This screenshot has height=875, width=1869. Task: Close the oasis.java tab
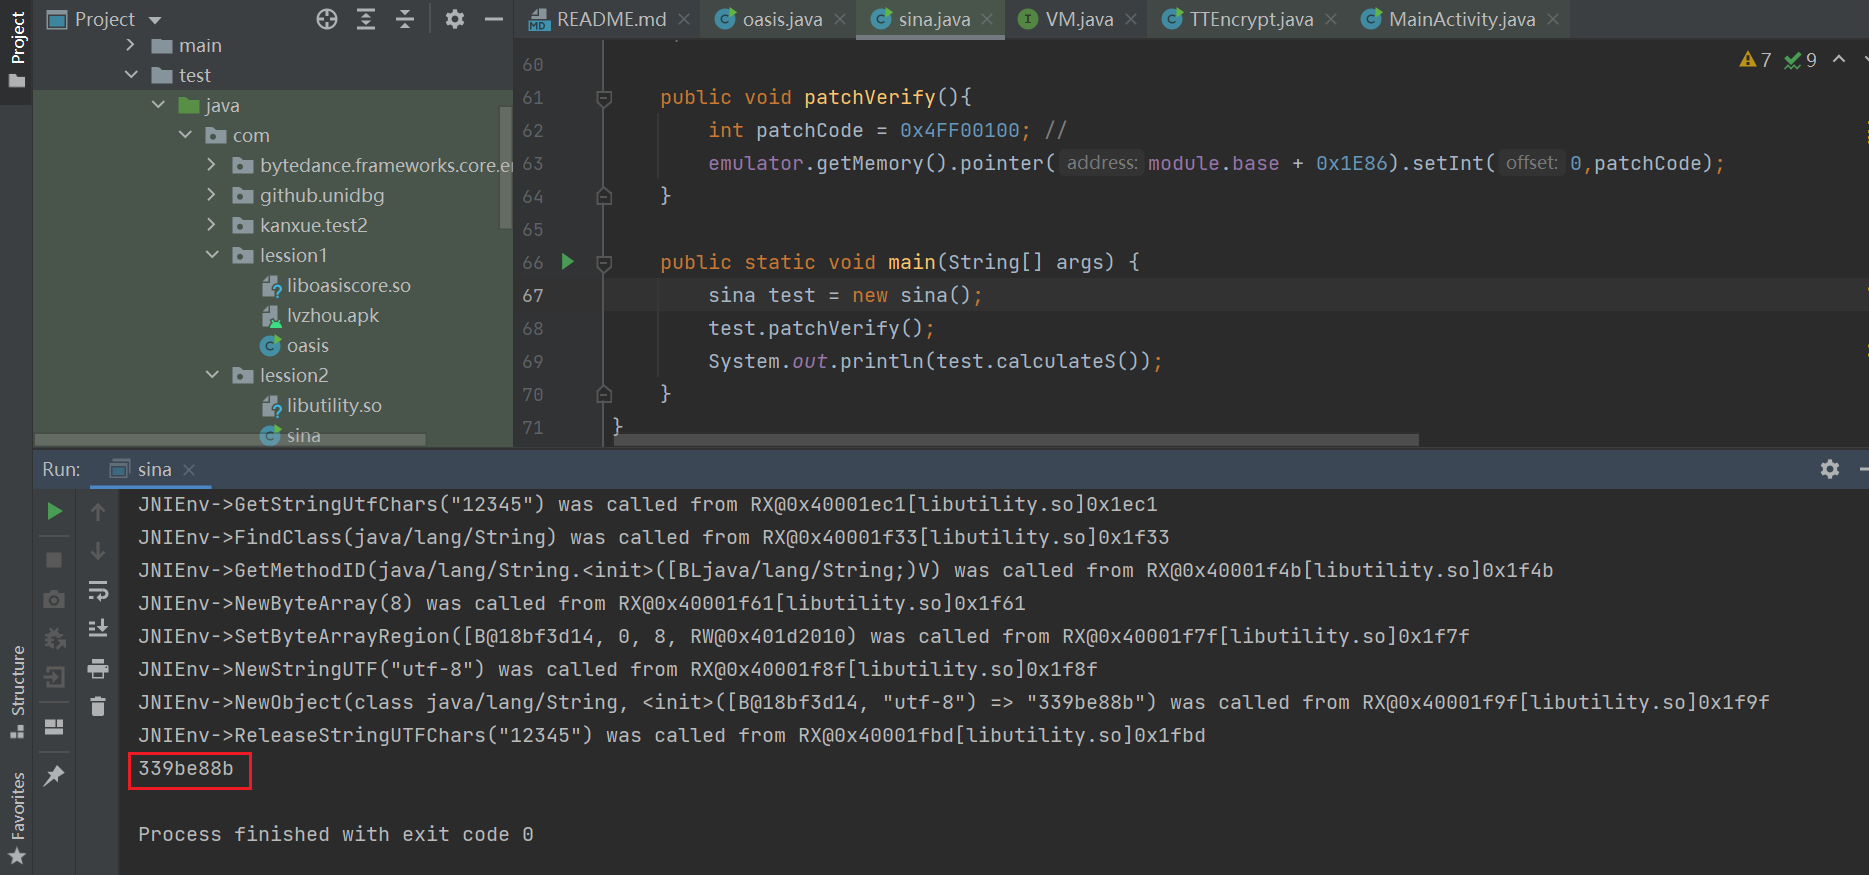[840, 19]
